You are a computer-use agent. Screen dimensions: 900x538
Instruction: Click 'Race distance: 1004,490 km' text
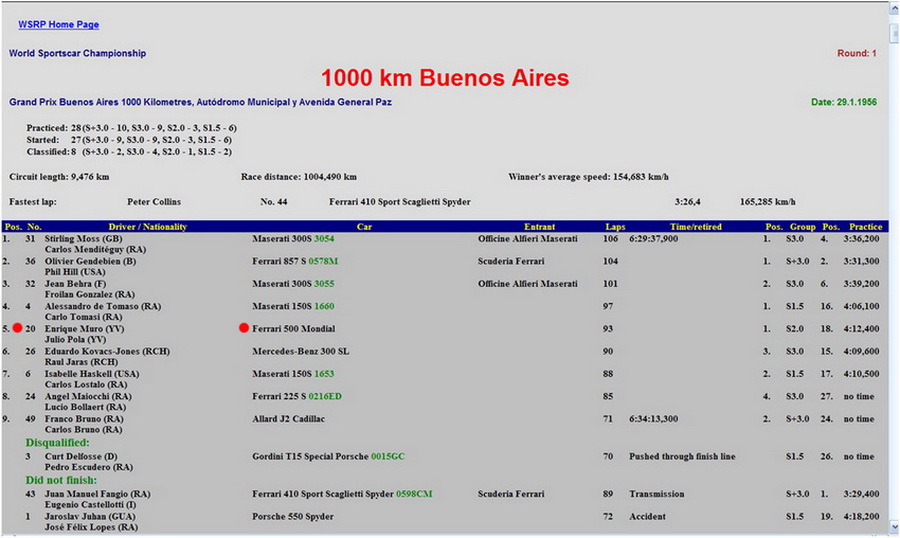point(298,177)
